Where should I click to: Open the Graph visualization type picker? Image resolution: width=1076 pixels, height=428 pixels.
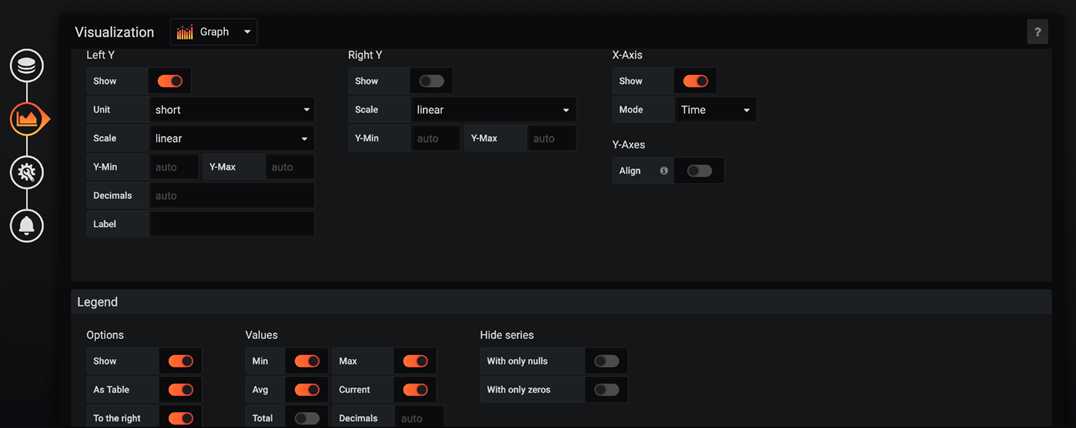tap(214, 32)
